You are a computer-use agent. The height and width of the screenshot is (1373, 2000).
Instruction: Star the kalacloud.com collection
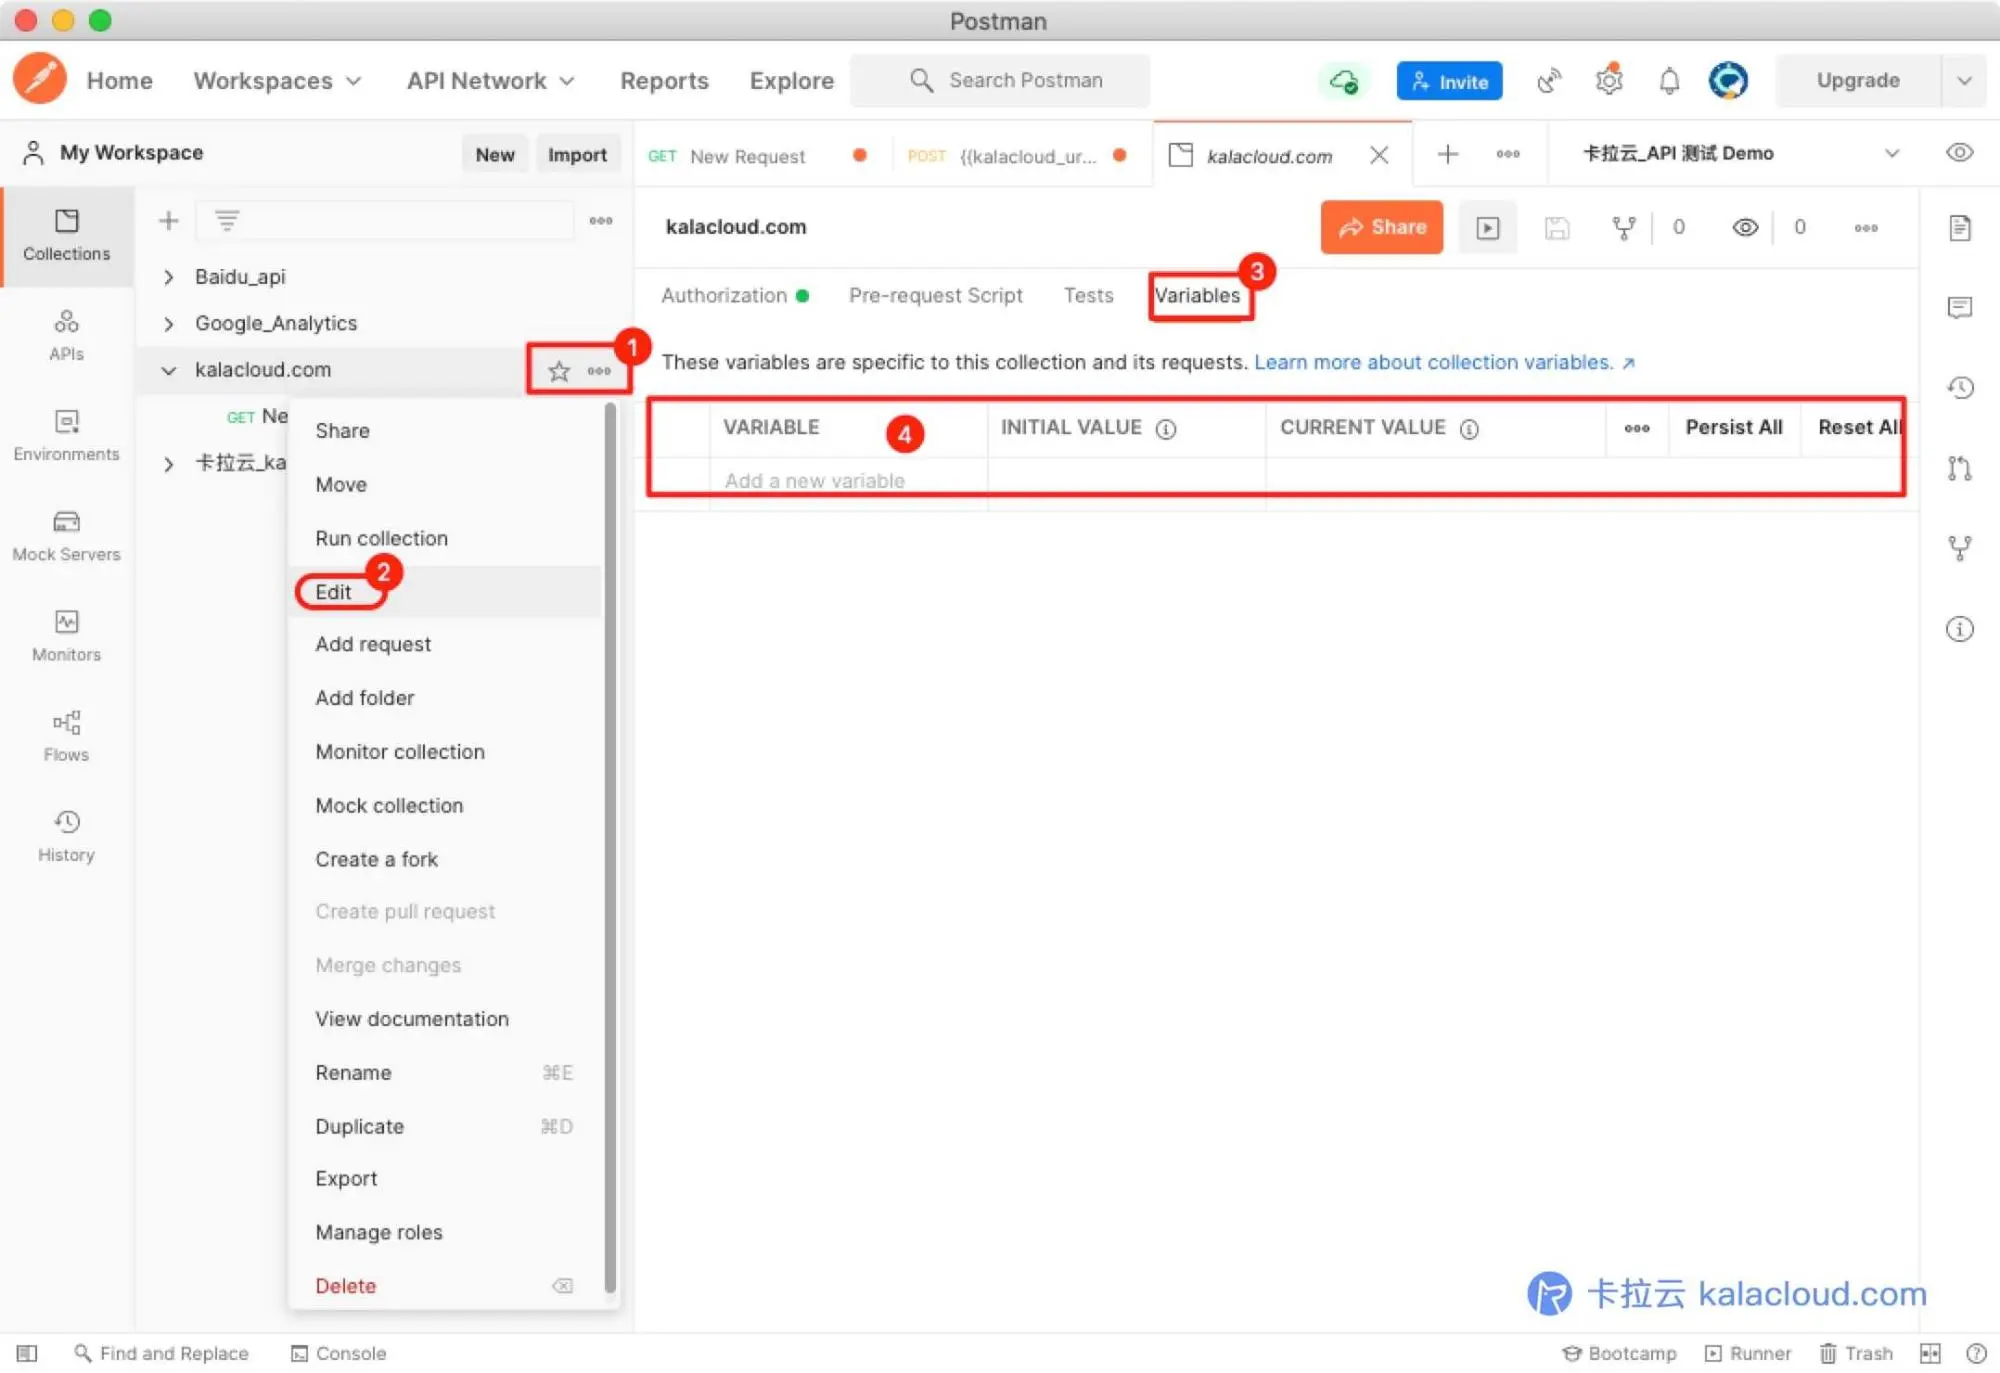pos(559,371)
